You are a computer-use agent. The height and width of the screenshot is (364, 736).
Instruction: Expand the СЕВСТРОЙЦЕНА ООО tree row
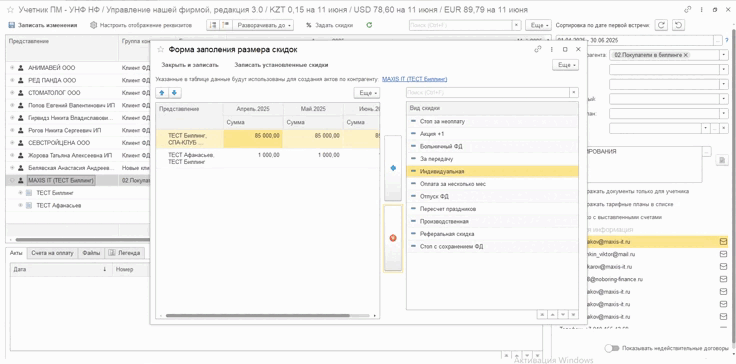point(12,143)
